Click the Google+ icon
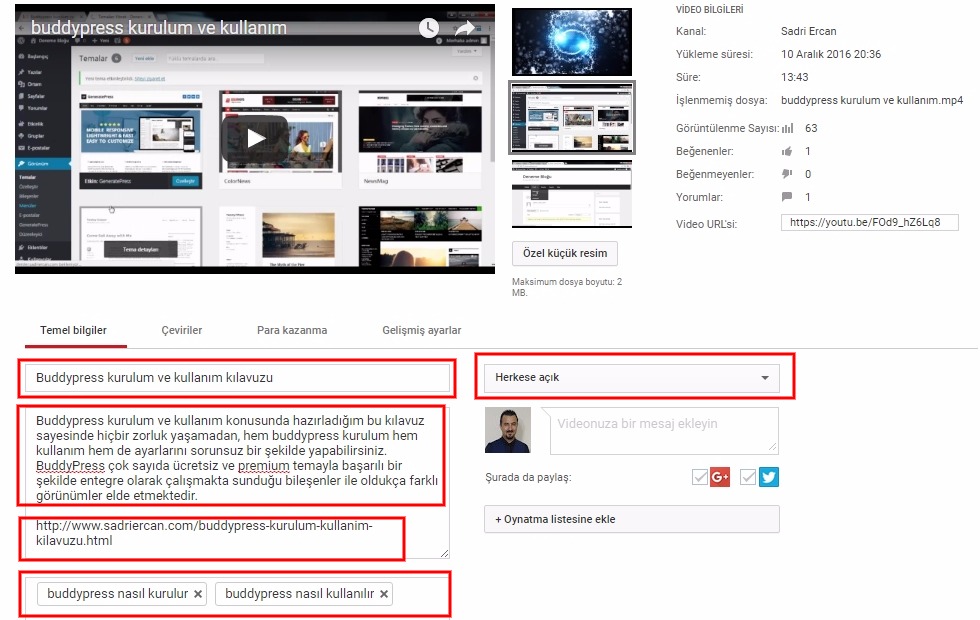This screenshot has width=980, height=620. [x=720, y=478]
